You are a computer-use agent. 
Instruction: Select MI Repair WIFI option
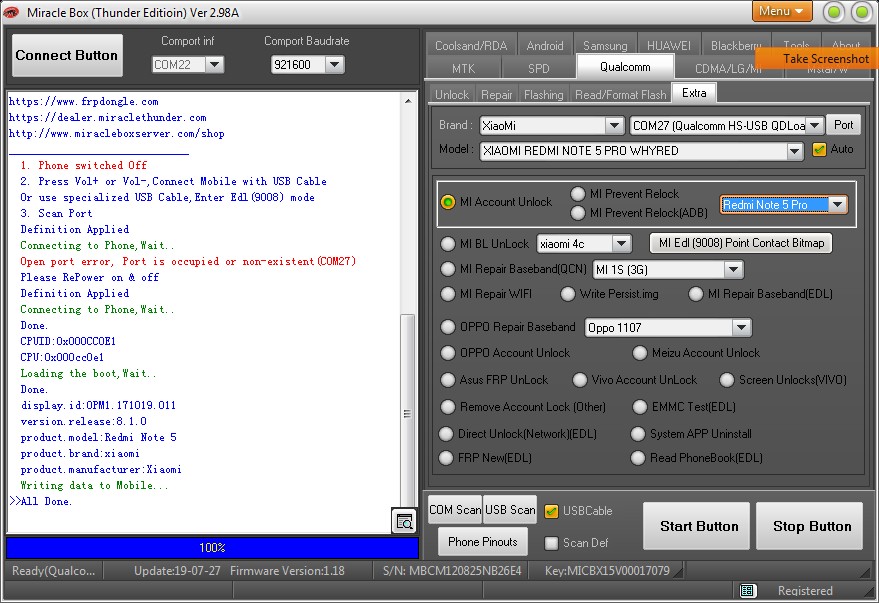[448, 294]
